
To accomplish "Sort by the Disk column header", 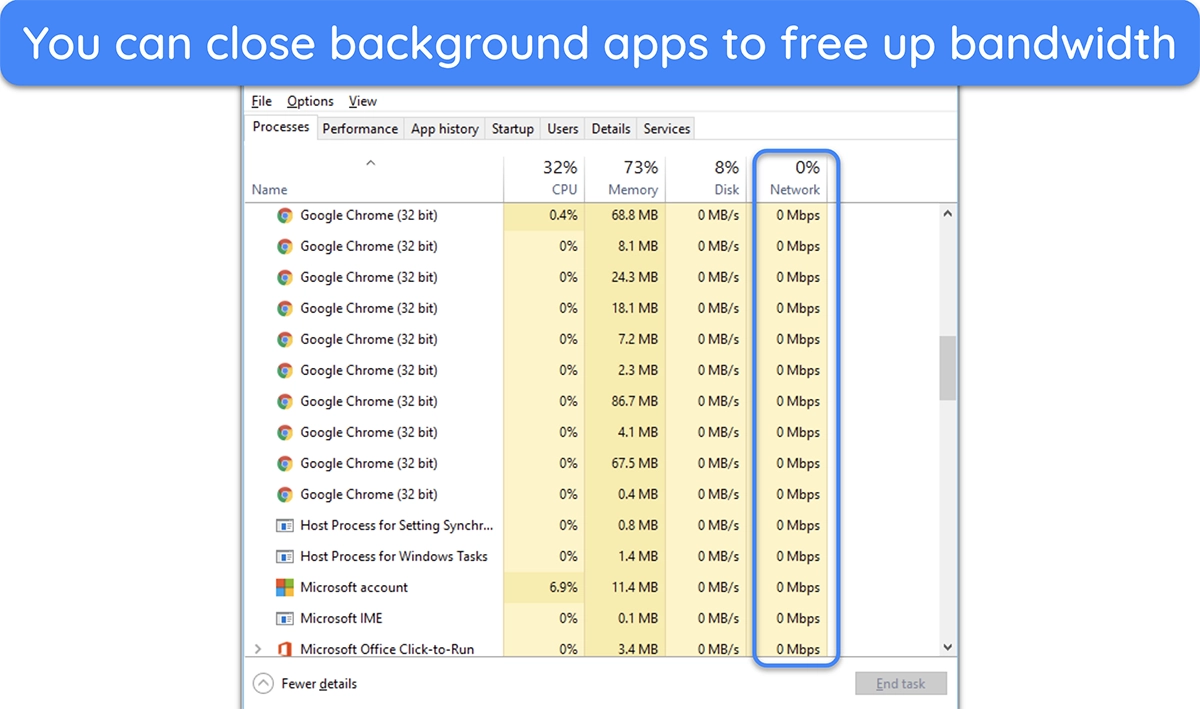I will pyautogui.click(x=705, y=178).
